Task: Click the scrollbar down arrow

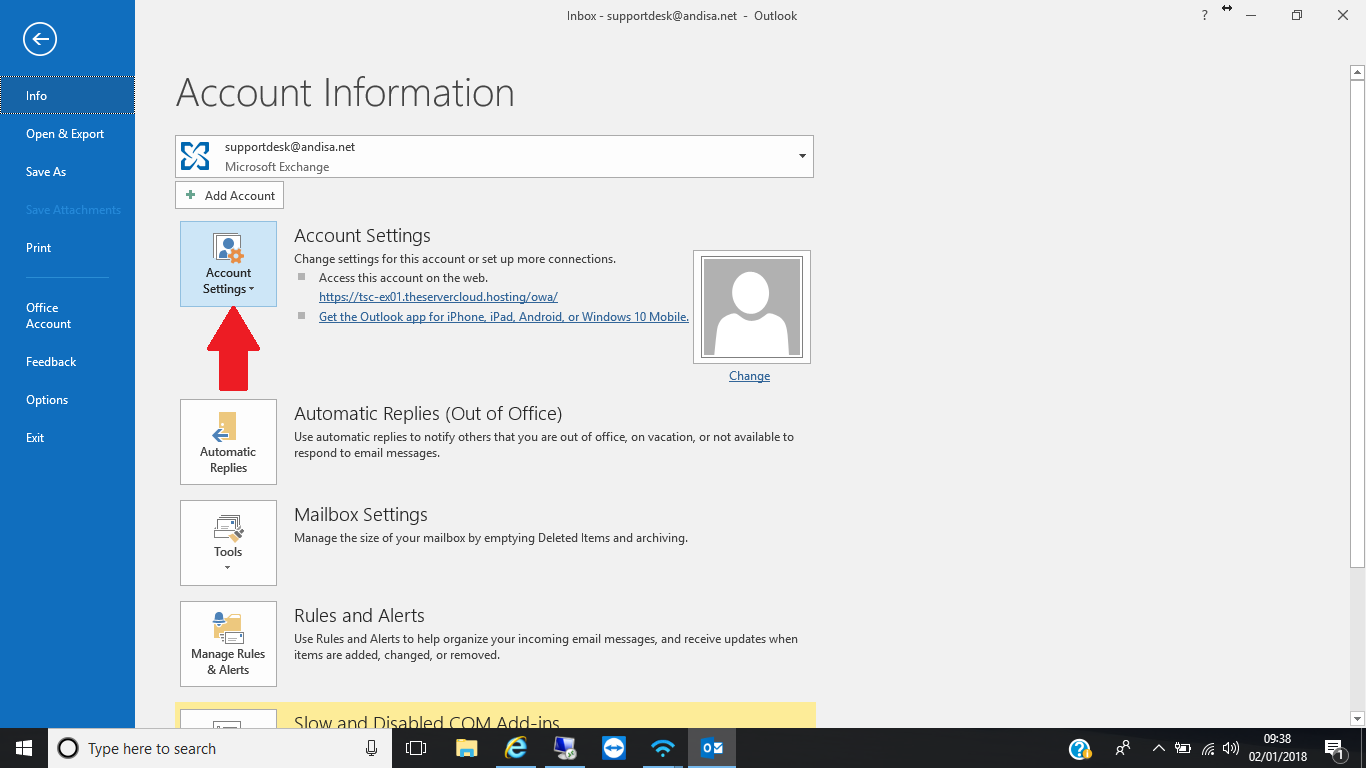Action: (x=1357, y=718)
